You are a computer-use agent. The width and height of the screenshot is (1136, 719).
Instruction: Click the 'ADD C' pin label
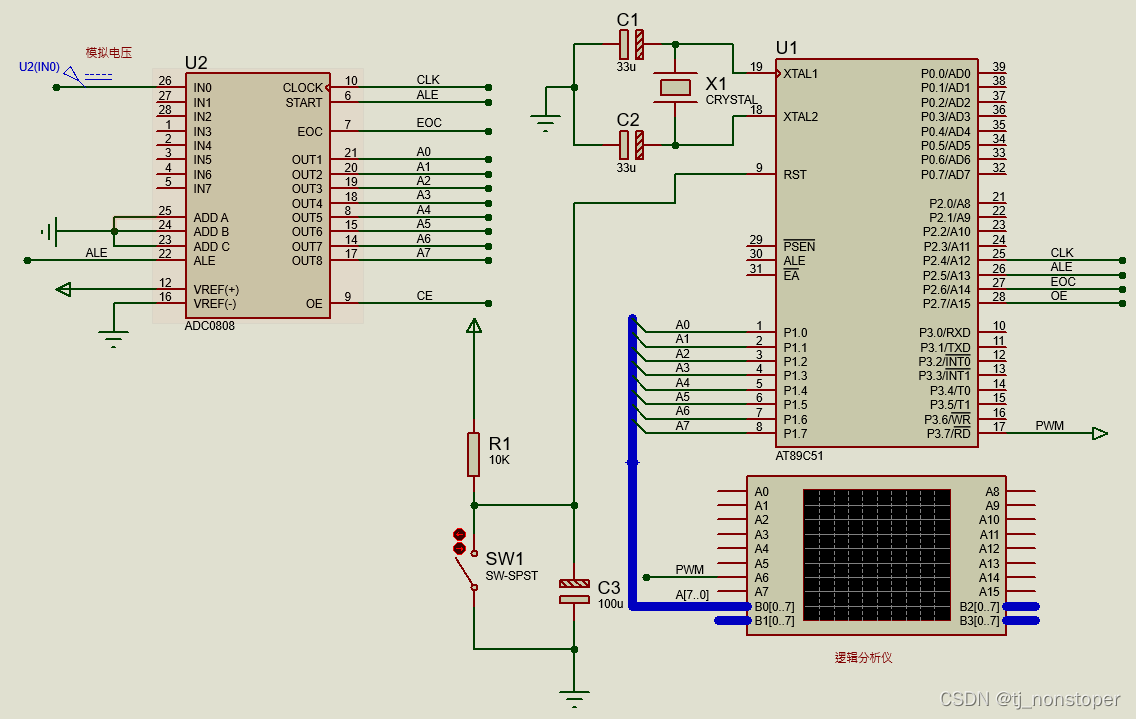211,246
